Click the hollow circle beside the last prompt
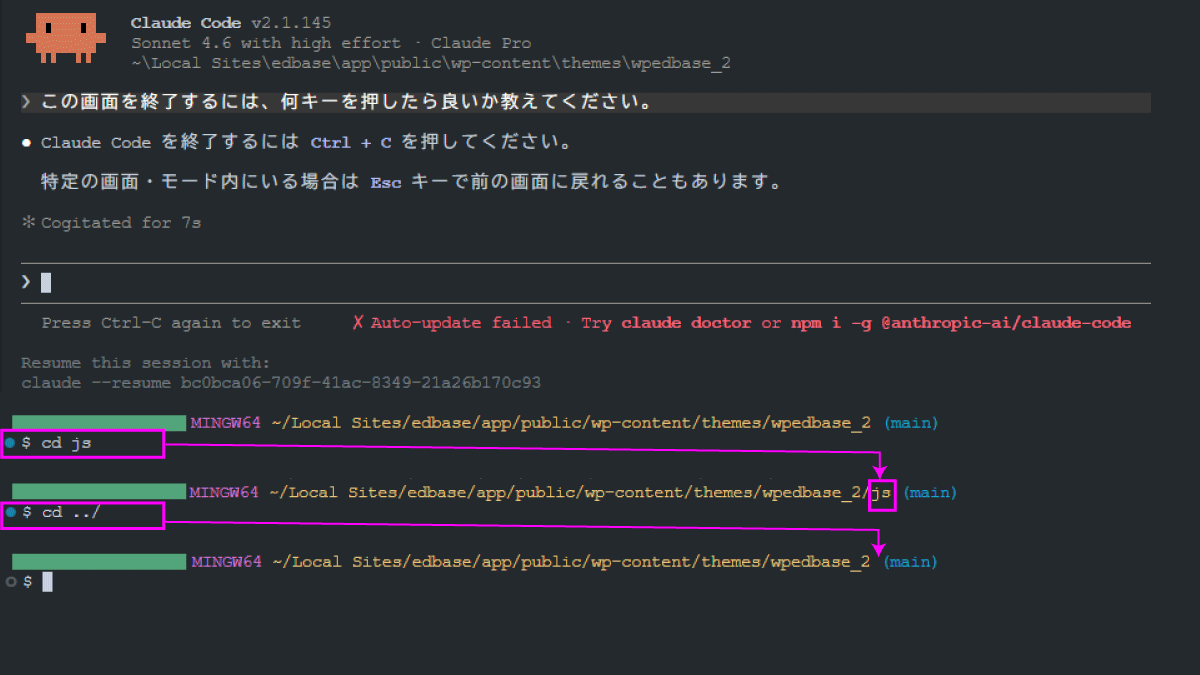Image resolution: width=1200 pixels, height=675 pixels. (10, 581)
